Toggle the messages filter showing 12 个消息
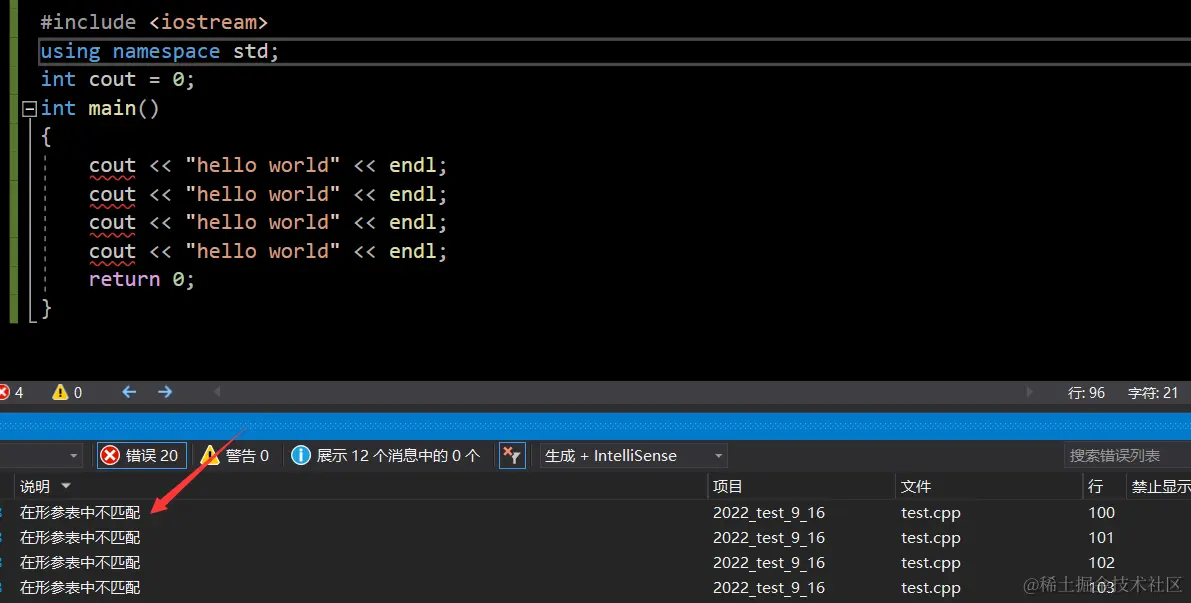 point(387,456)
